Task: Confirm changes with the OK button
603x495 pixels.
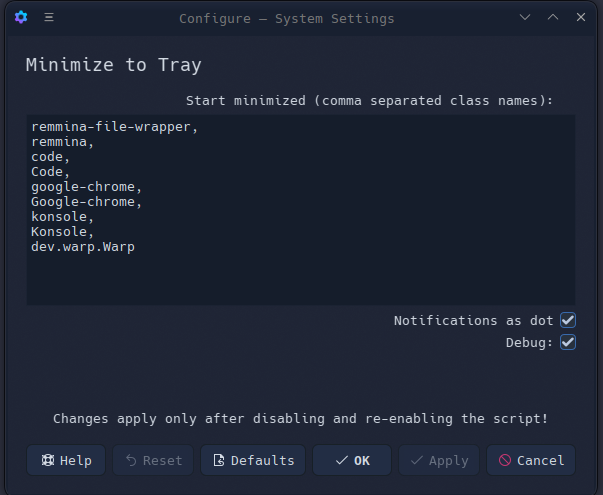Action: (352, 460)
